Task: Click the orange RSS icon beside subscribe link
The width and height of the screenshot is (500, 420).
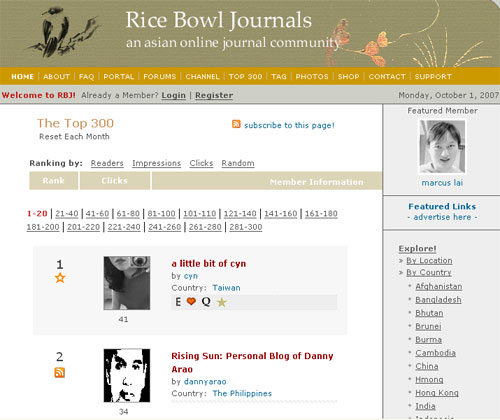Action: pyautogui.click(x=236, y=124)
